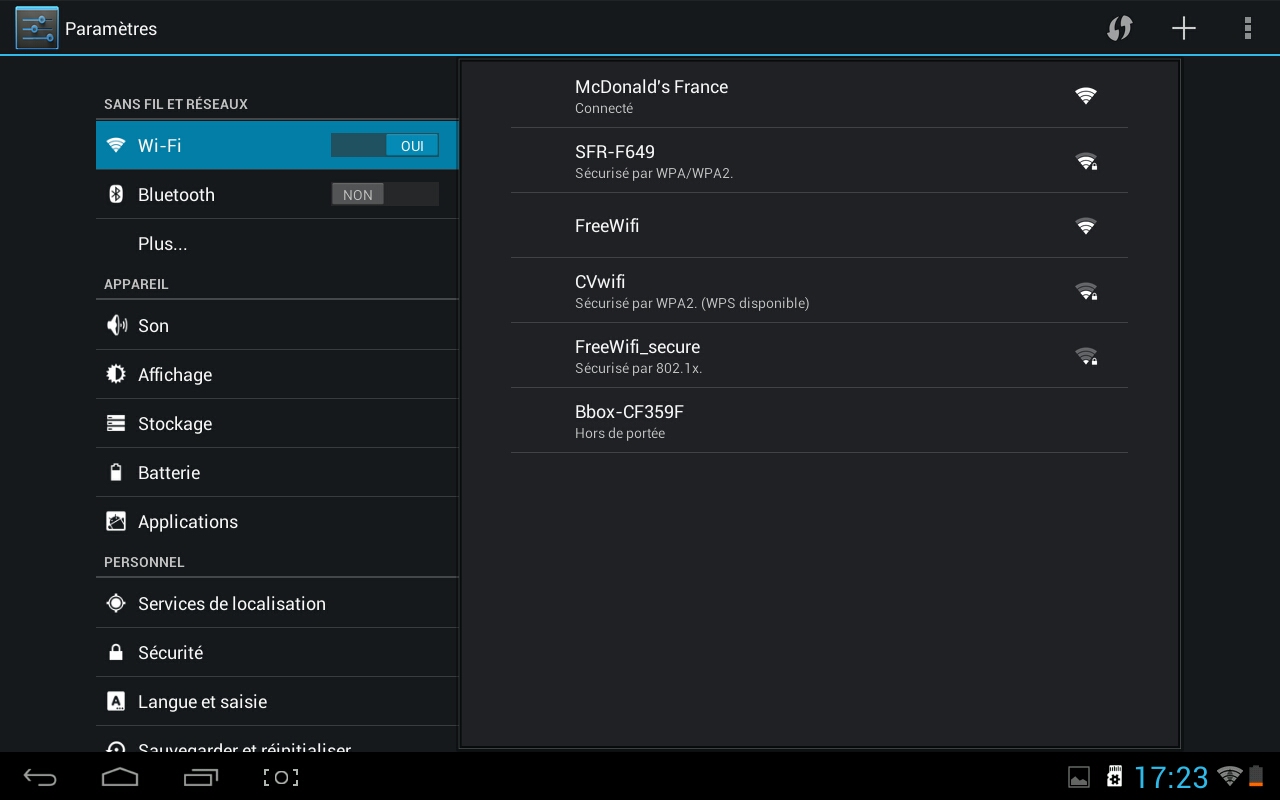Tap 'Sécurisé par WPA2. (WPS disponible)' text

pos(692,303)
